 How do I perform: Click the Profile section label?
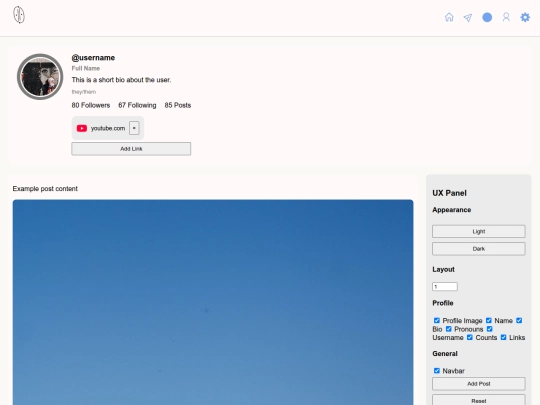tap(443, 303)
